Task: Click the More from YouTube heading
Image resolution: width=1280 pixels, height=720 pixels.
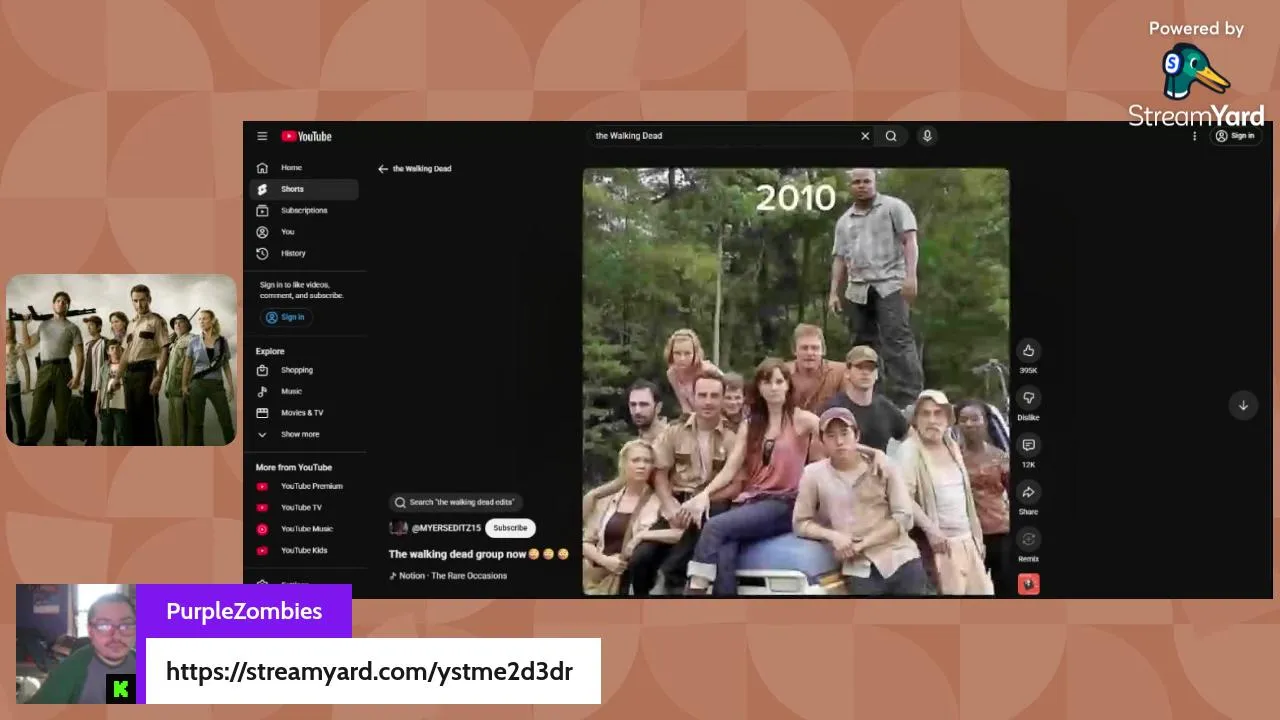Action: coord(294,467)
